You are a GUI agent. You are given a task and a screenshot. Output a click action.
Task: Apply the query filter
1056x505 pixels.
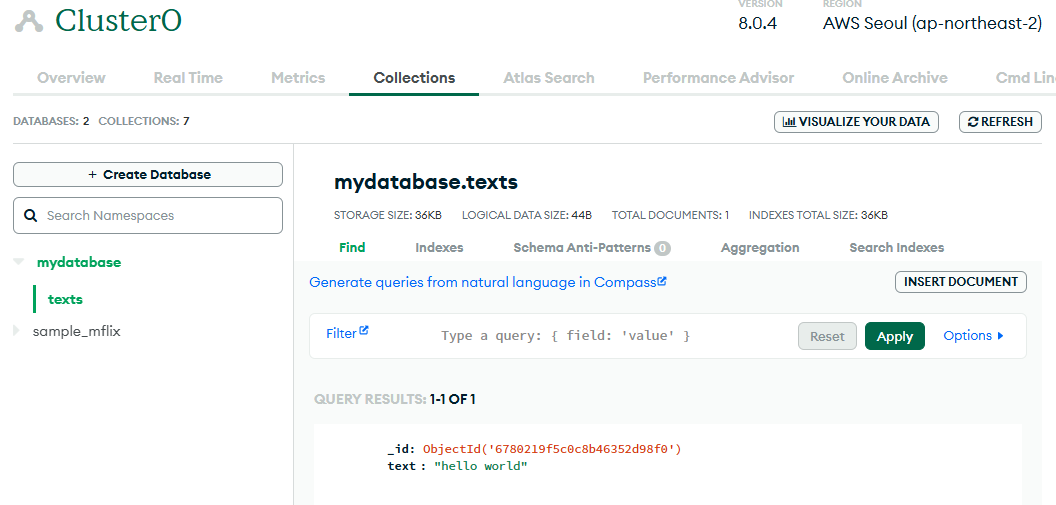point(894,336)
